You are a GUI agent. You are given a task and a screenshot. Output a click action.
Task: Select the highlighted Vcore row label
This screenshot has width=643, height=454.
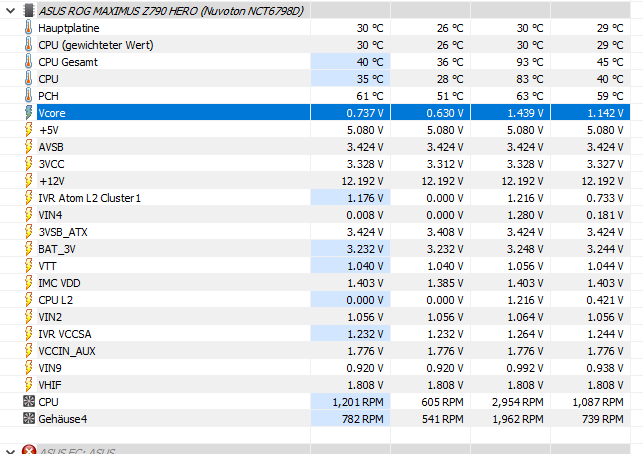(x=52, y=113)
